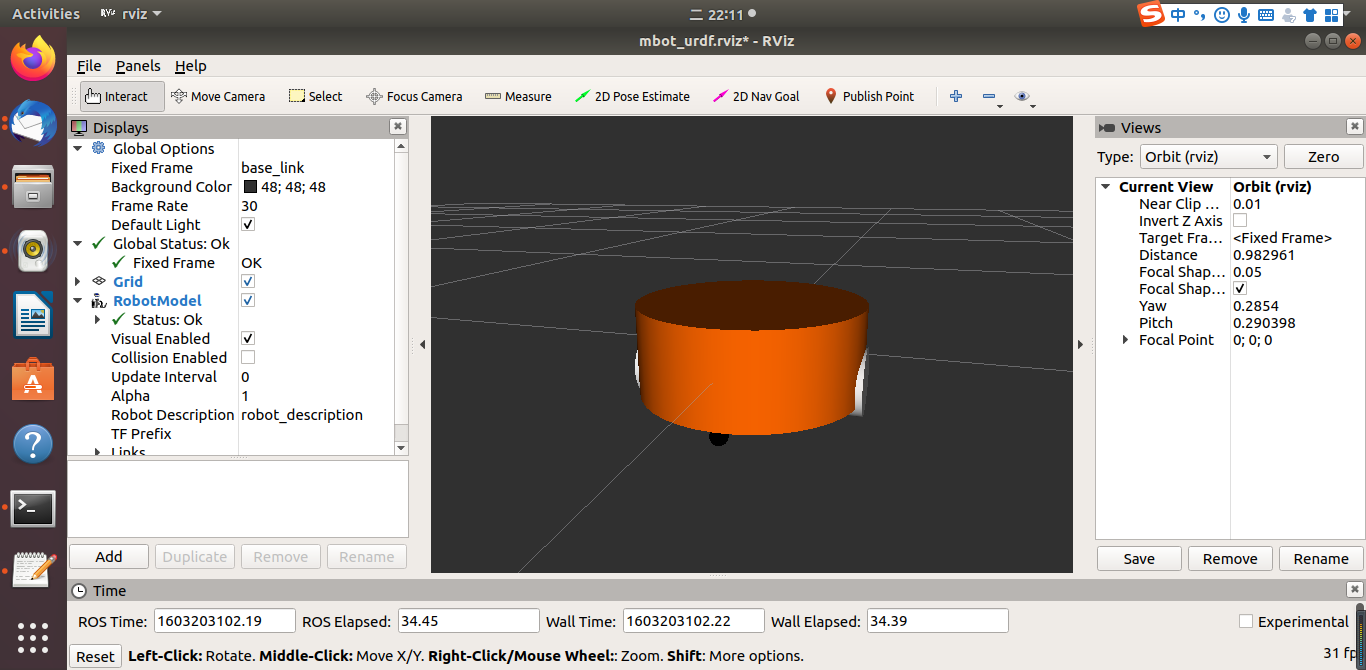This screenshot has width=1366, height=670.
Task: Choose the Select tool
Action: point(315,96)
